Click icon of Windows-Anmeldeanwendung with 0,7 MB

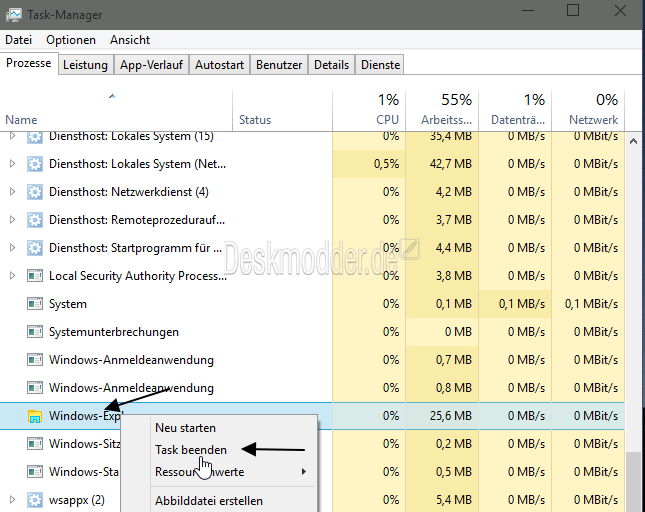tap(35, 360)
